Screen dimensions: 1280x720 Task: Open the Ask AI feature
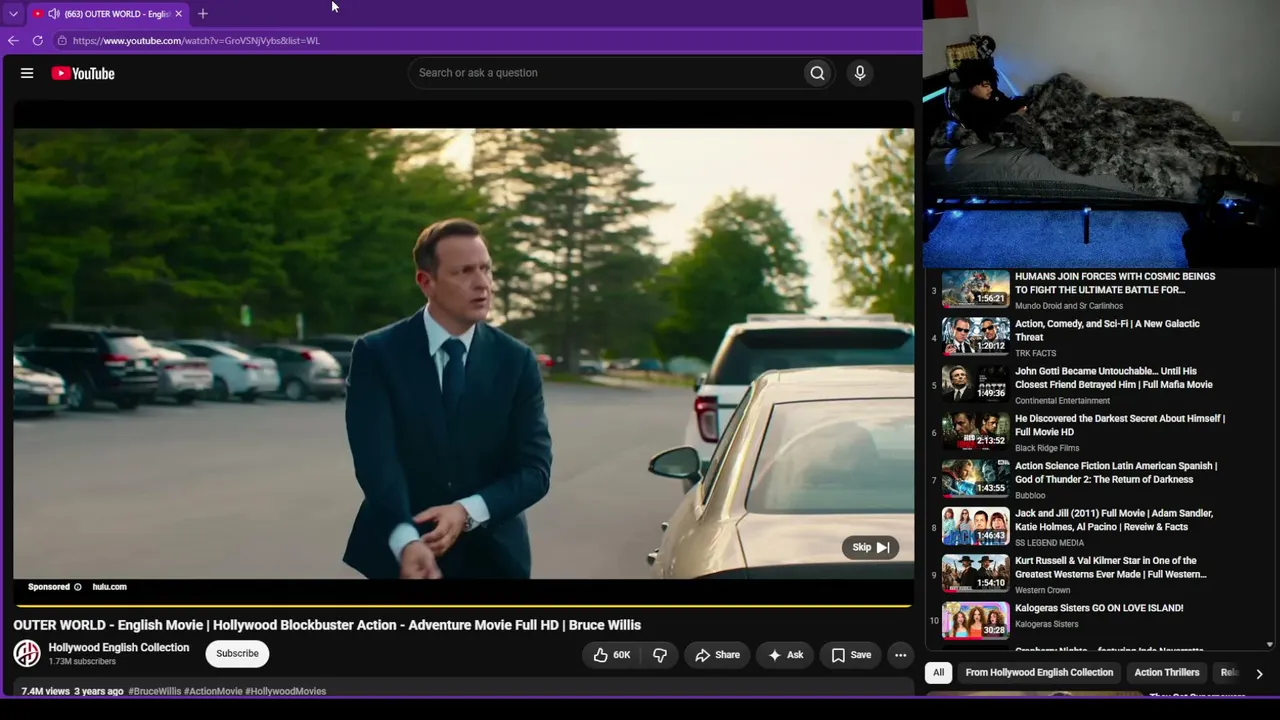pos(785,655)
